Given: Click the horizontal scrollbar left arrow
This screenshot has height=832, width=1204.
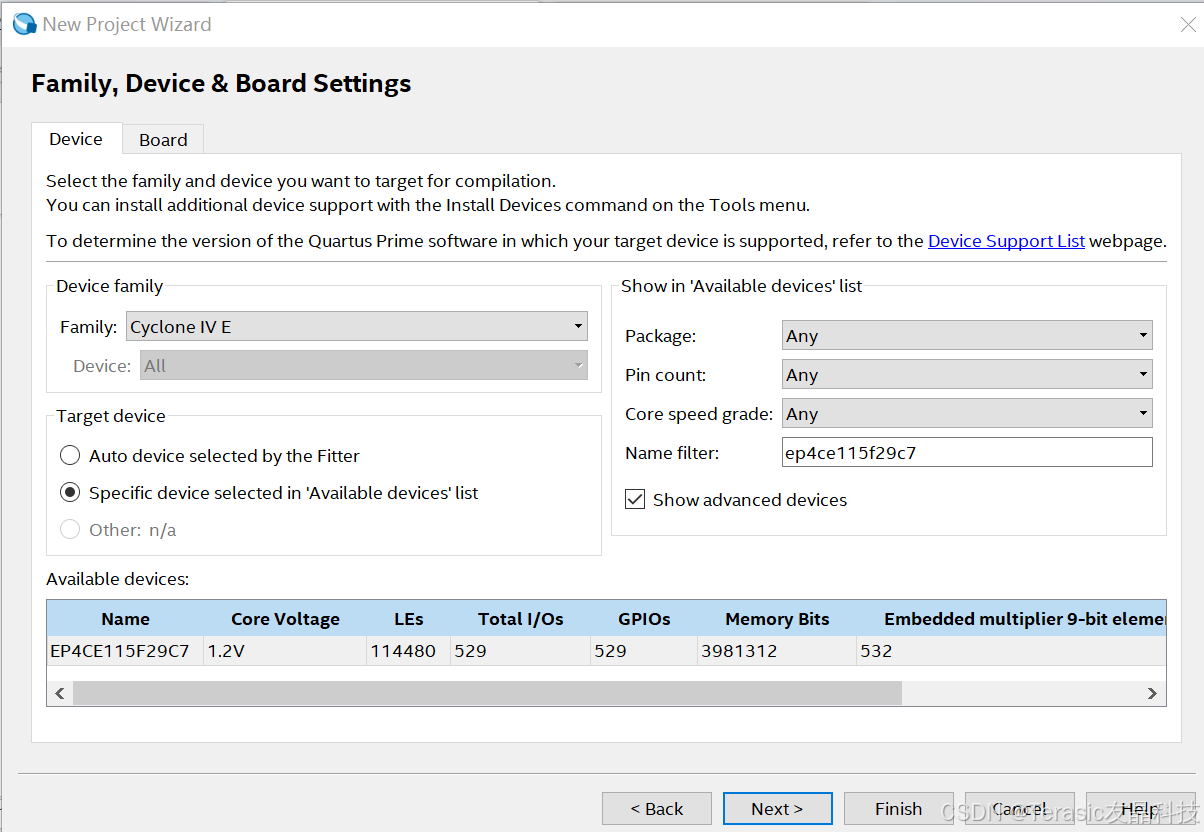Looking at the screenshot, I should (60, 693).
